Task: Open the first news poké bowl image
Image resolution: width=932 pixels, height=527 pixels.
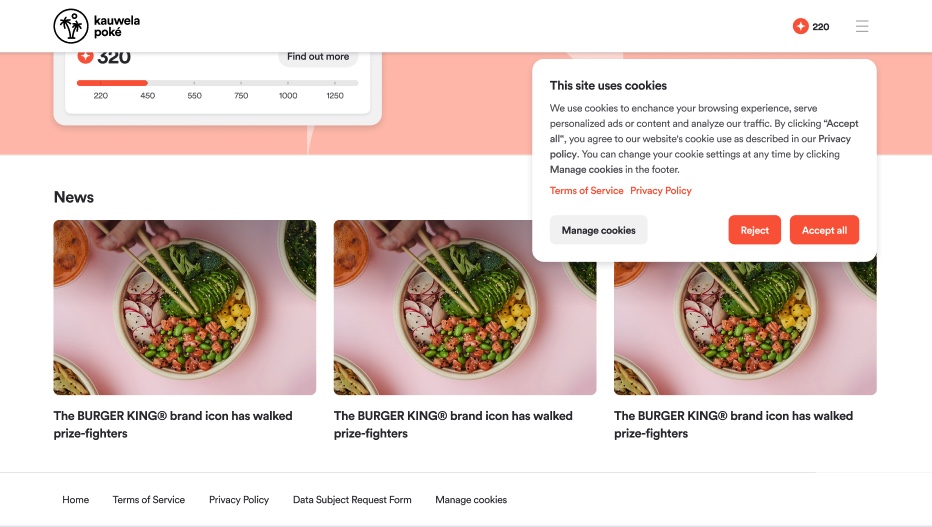Action: [x=185, y=307]
